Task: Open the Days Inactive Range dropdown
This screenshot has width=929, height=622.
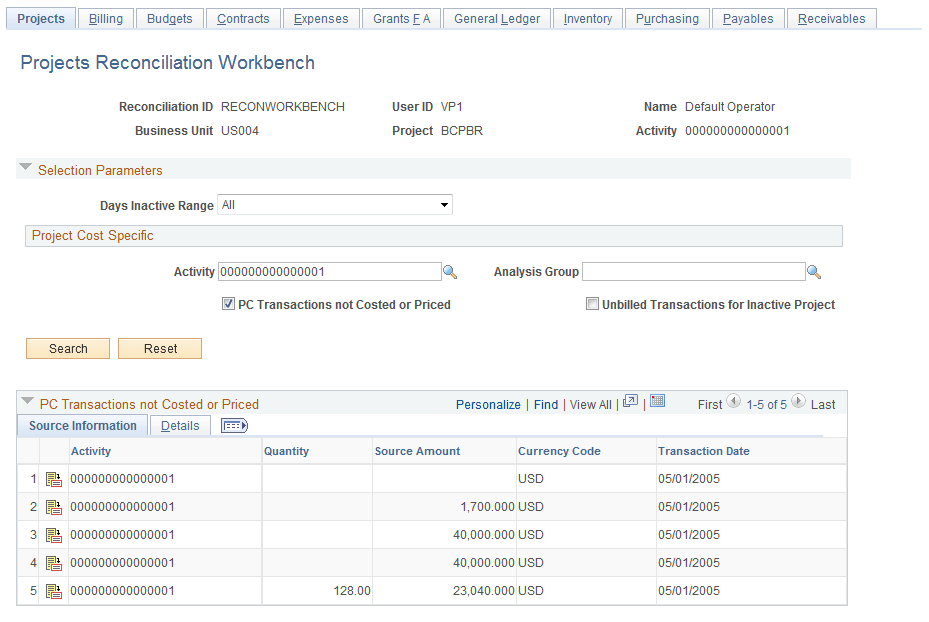Action: pos(444,204)
